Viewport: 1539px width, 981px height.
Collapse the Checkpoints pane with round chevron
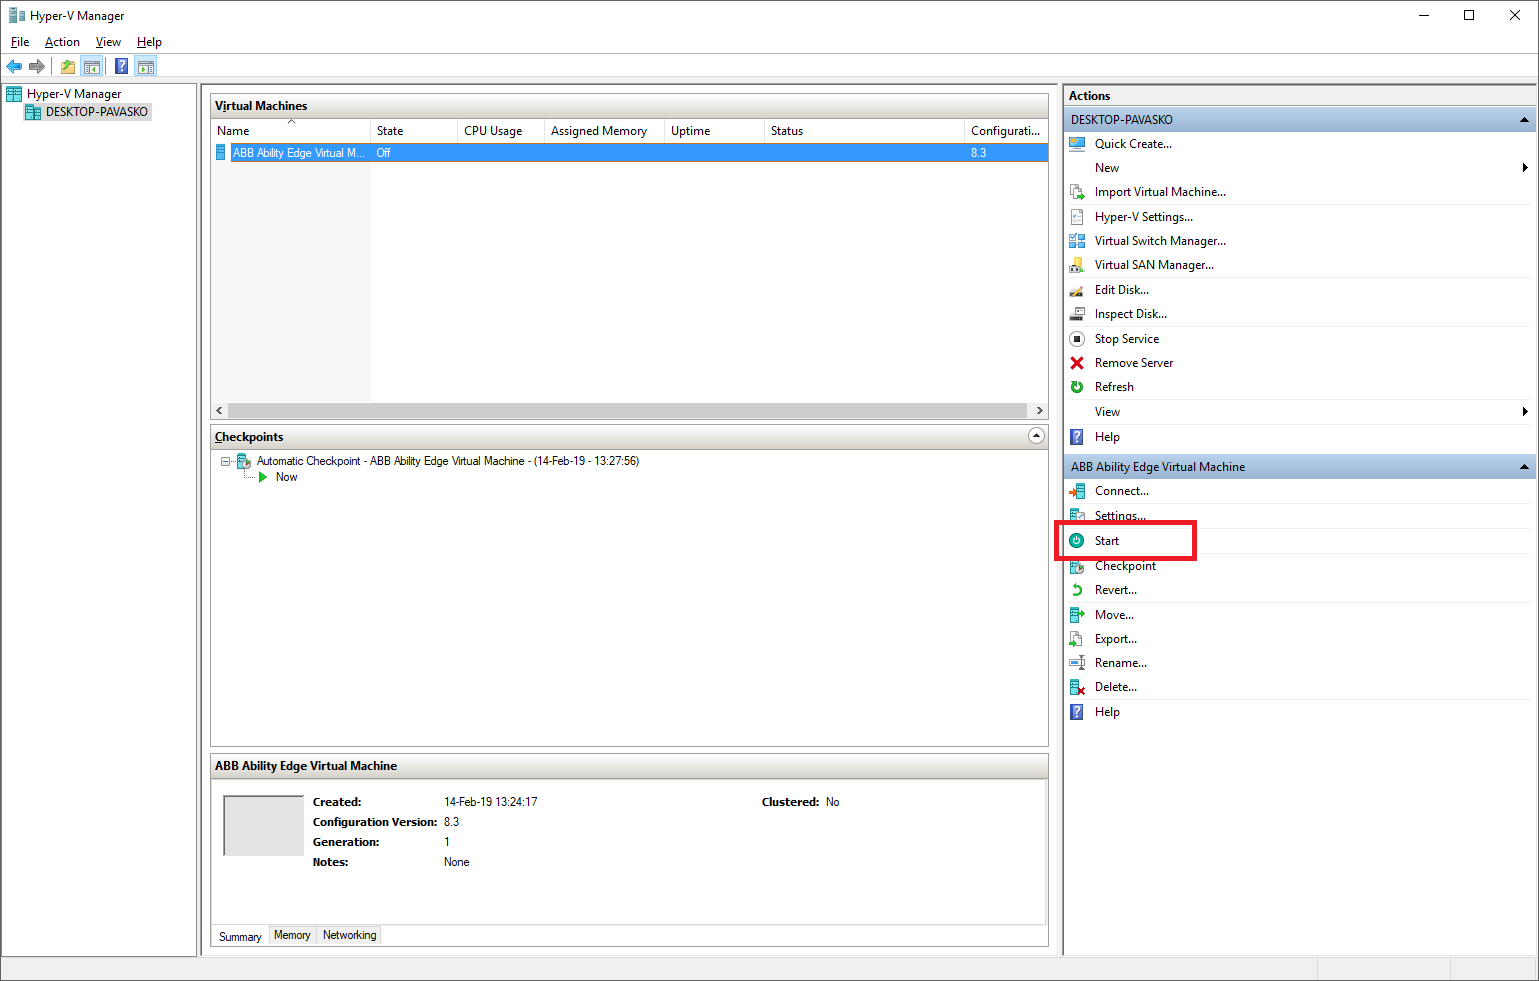(x=1036, y=436)
